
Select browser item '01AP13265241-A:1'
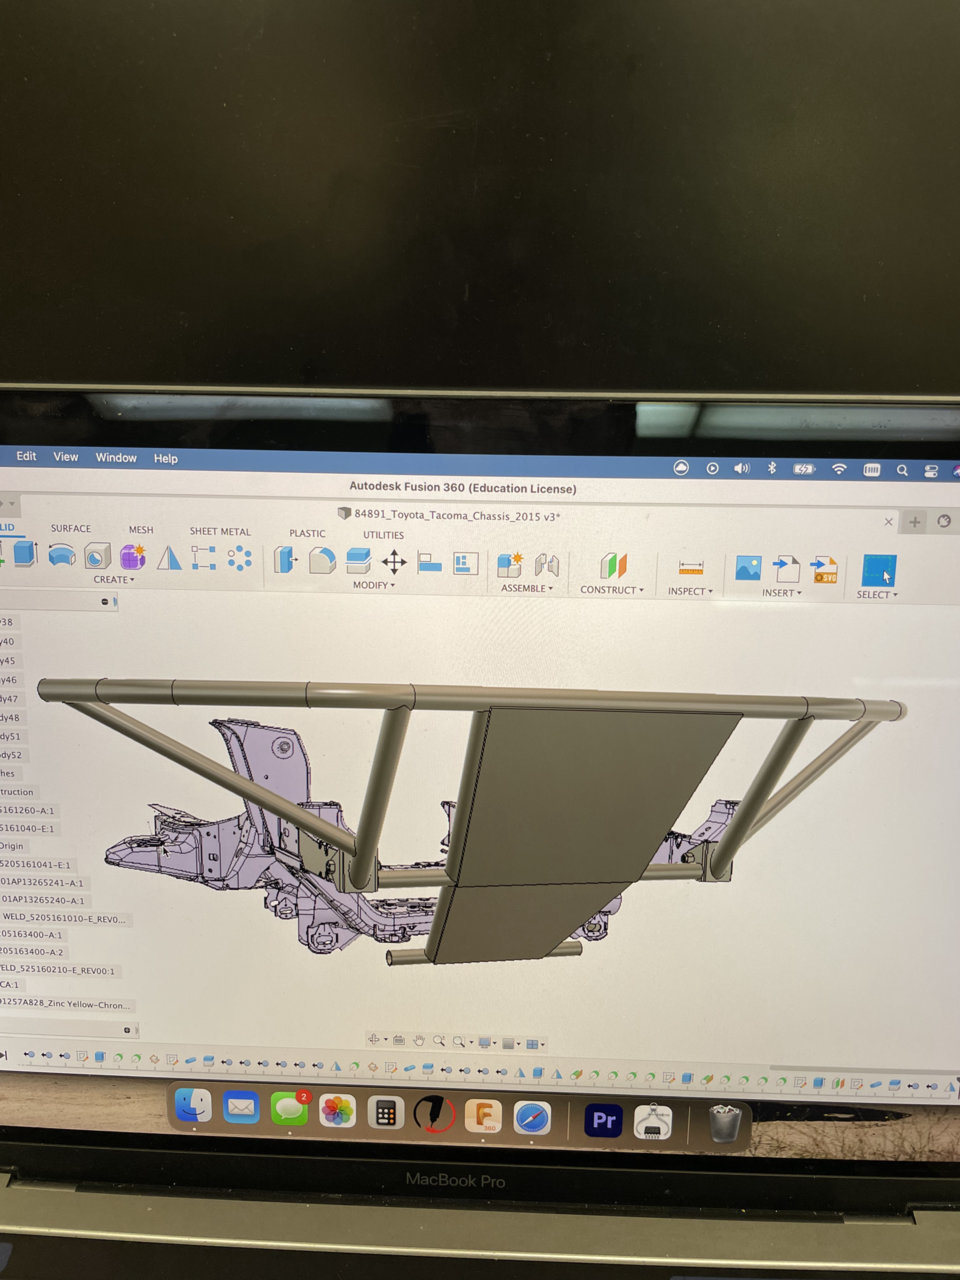coord(42,883)
